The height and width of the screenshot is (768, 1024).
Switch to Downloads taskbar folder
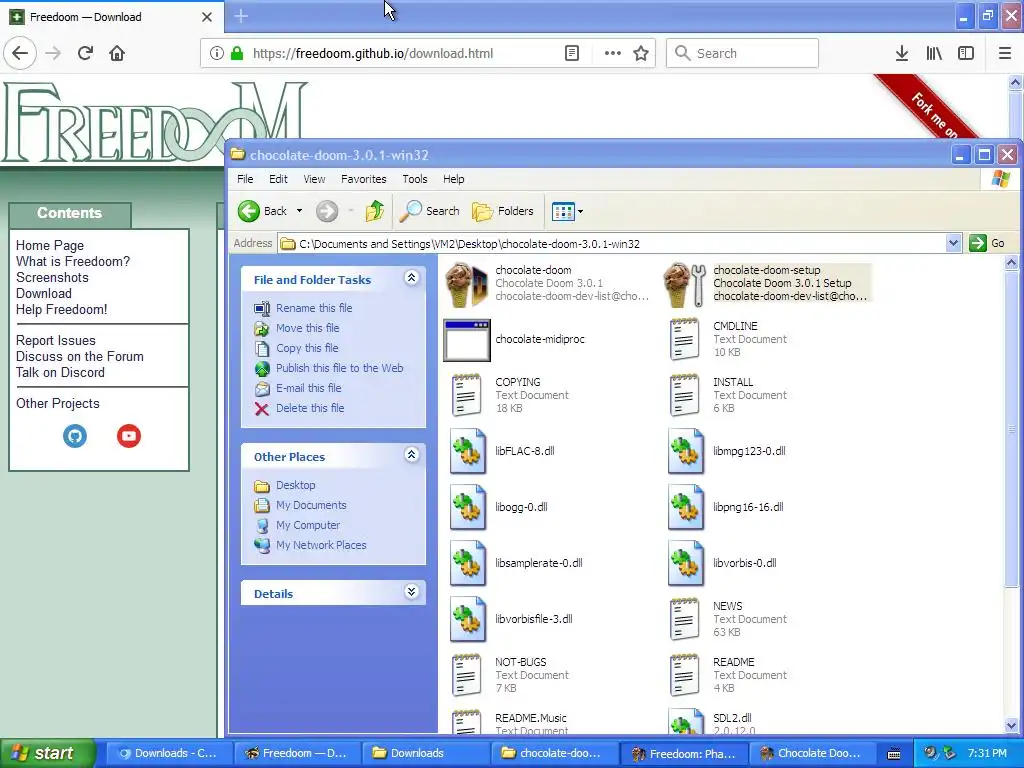pyautogui.click(x=424, y=754)
